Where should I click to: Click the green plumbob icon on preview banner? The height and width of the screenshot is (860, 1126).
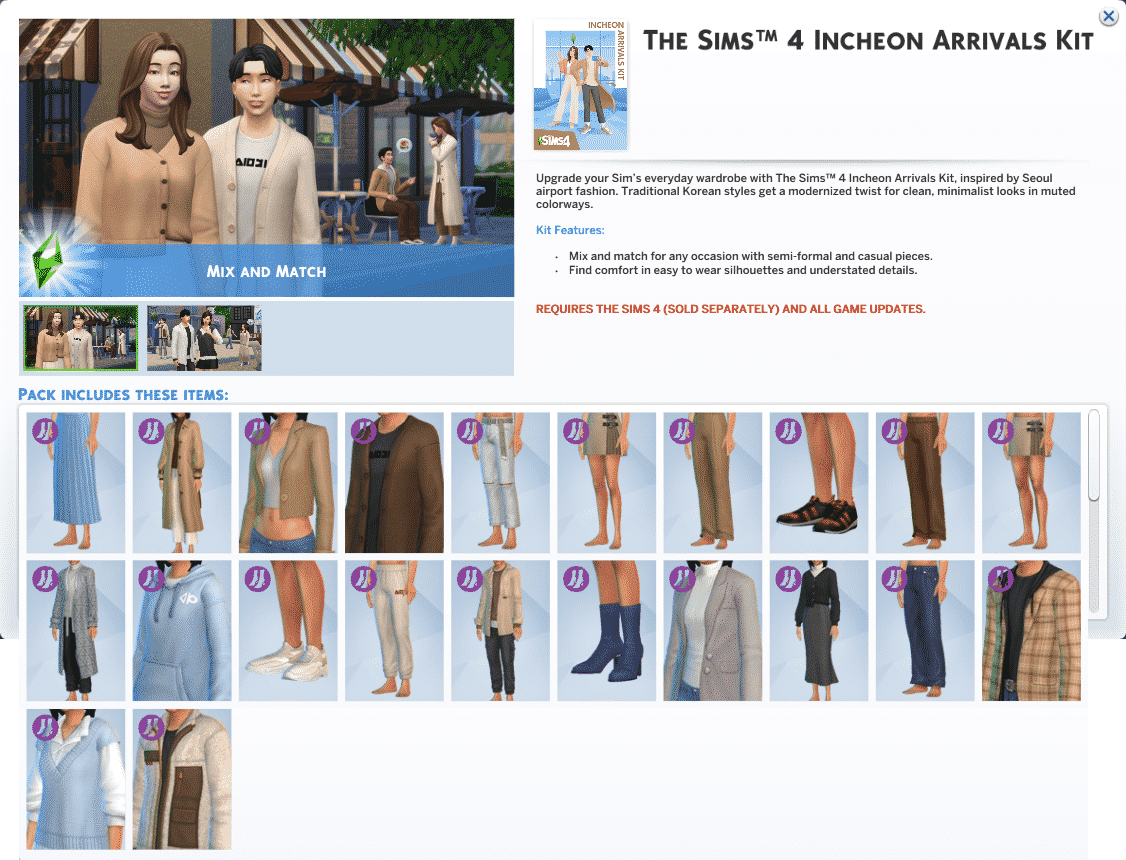pyautogui.click(x=49, y=259)
